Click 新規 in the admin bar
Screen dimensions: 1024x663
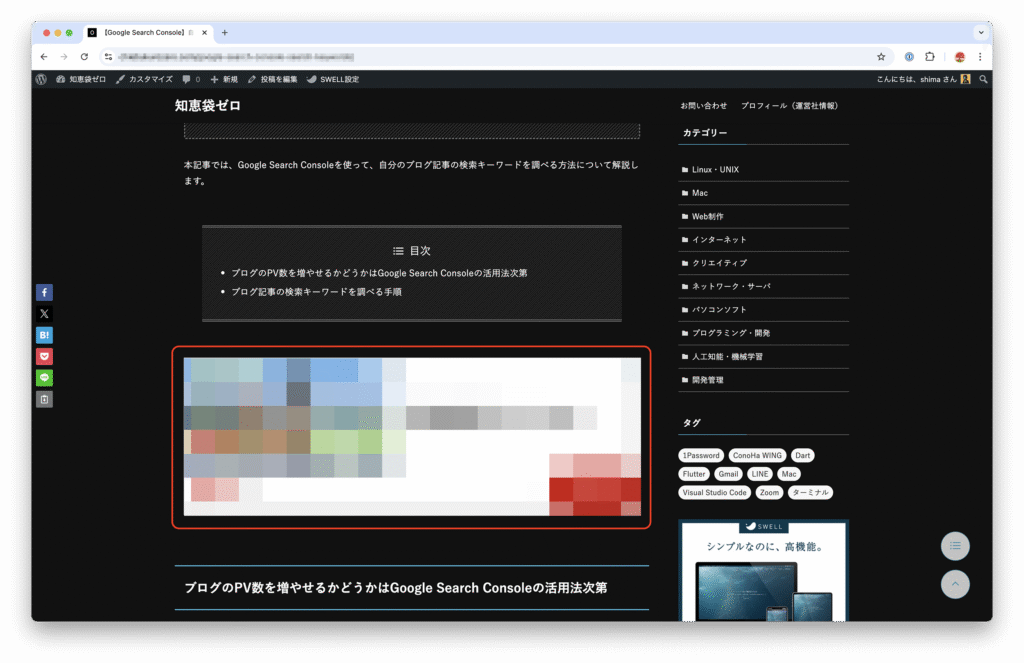pyautogui.click(x=224, y=79)
